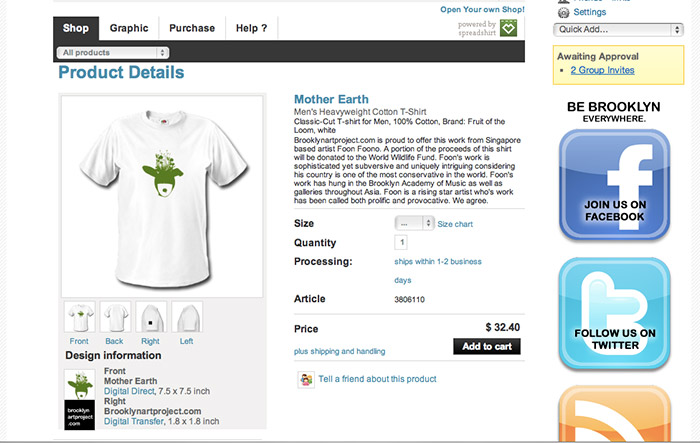Switch to the Graphic tab
700x443 pixels.
click(129, 28)
